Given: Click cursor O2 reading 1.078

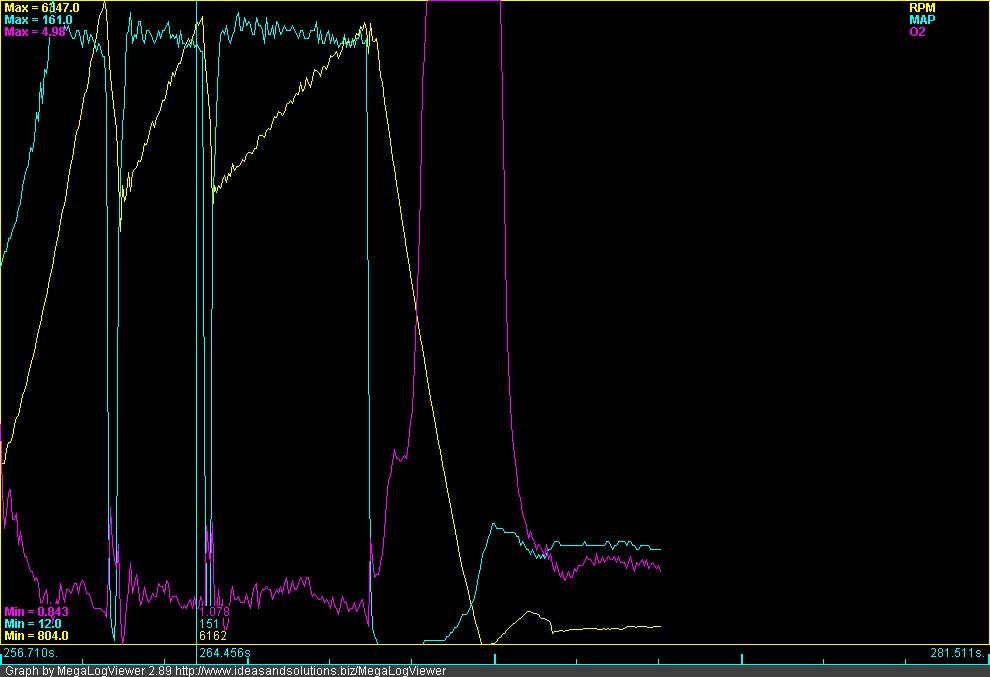Looking at the screenshot, I should 214,611.
